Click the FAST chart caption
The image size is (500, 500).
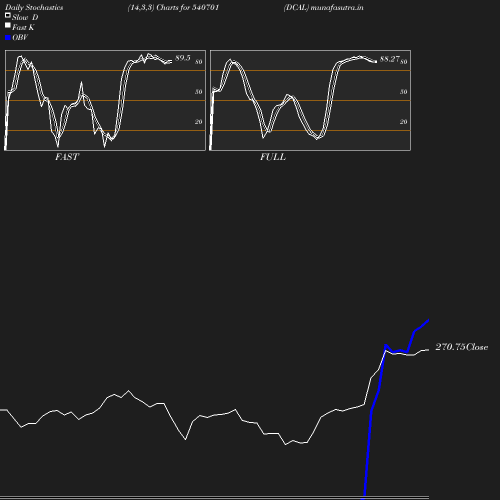67,157
